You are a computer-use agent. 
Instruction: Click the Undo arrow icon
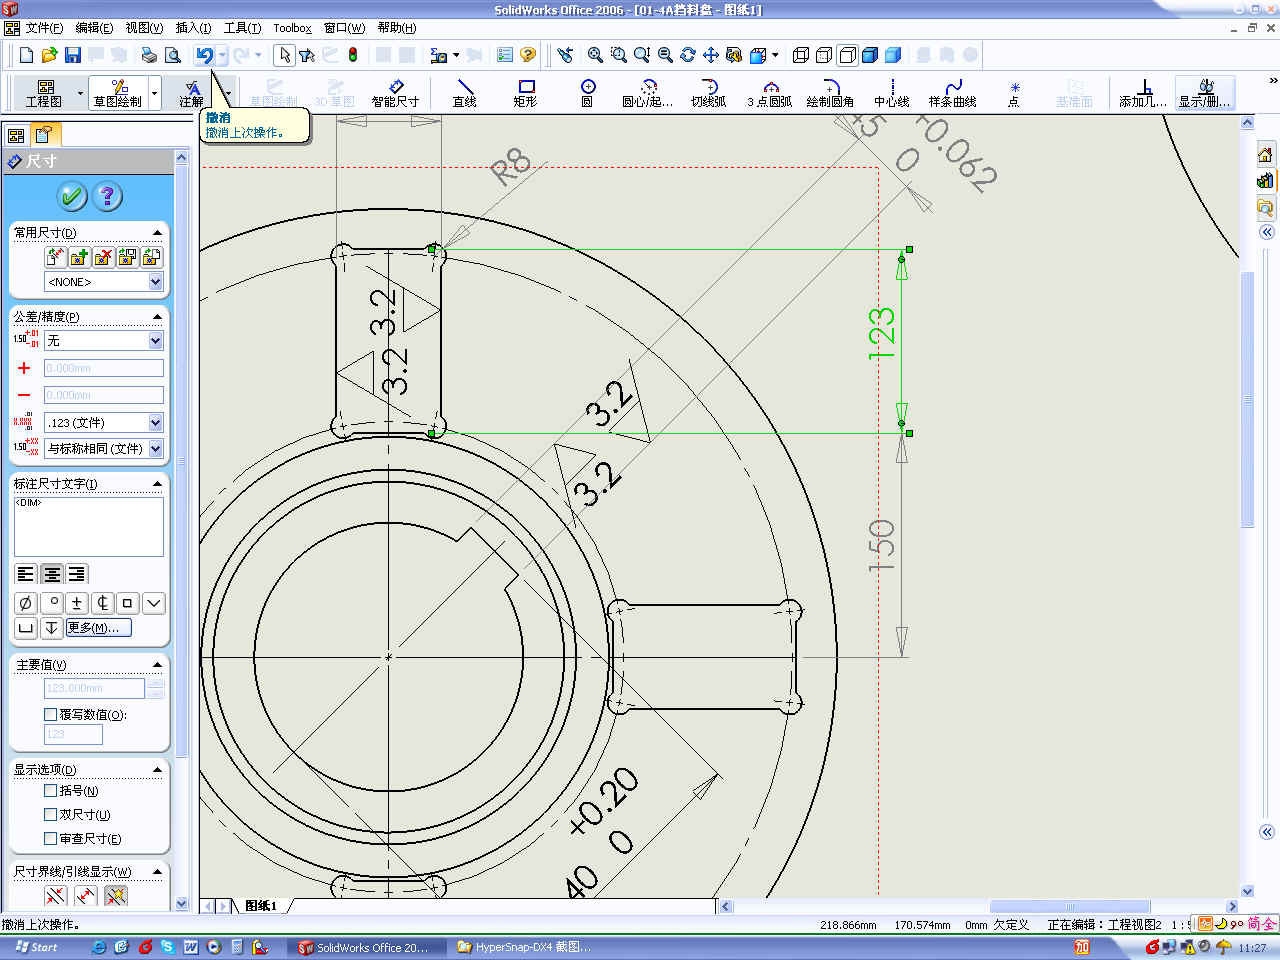tap(204, 55)
